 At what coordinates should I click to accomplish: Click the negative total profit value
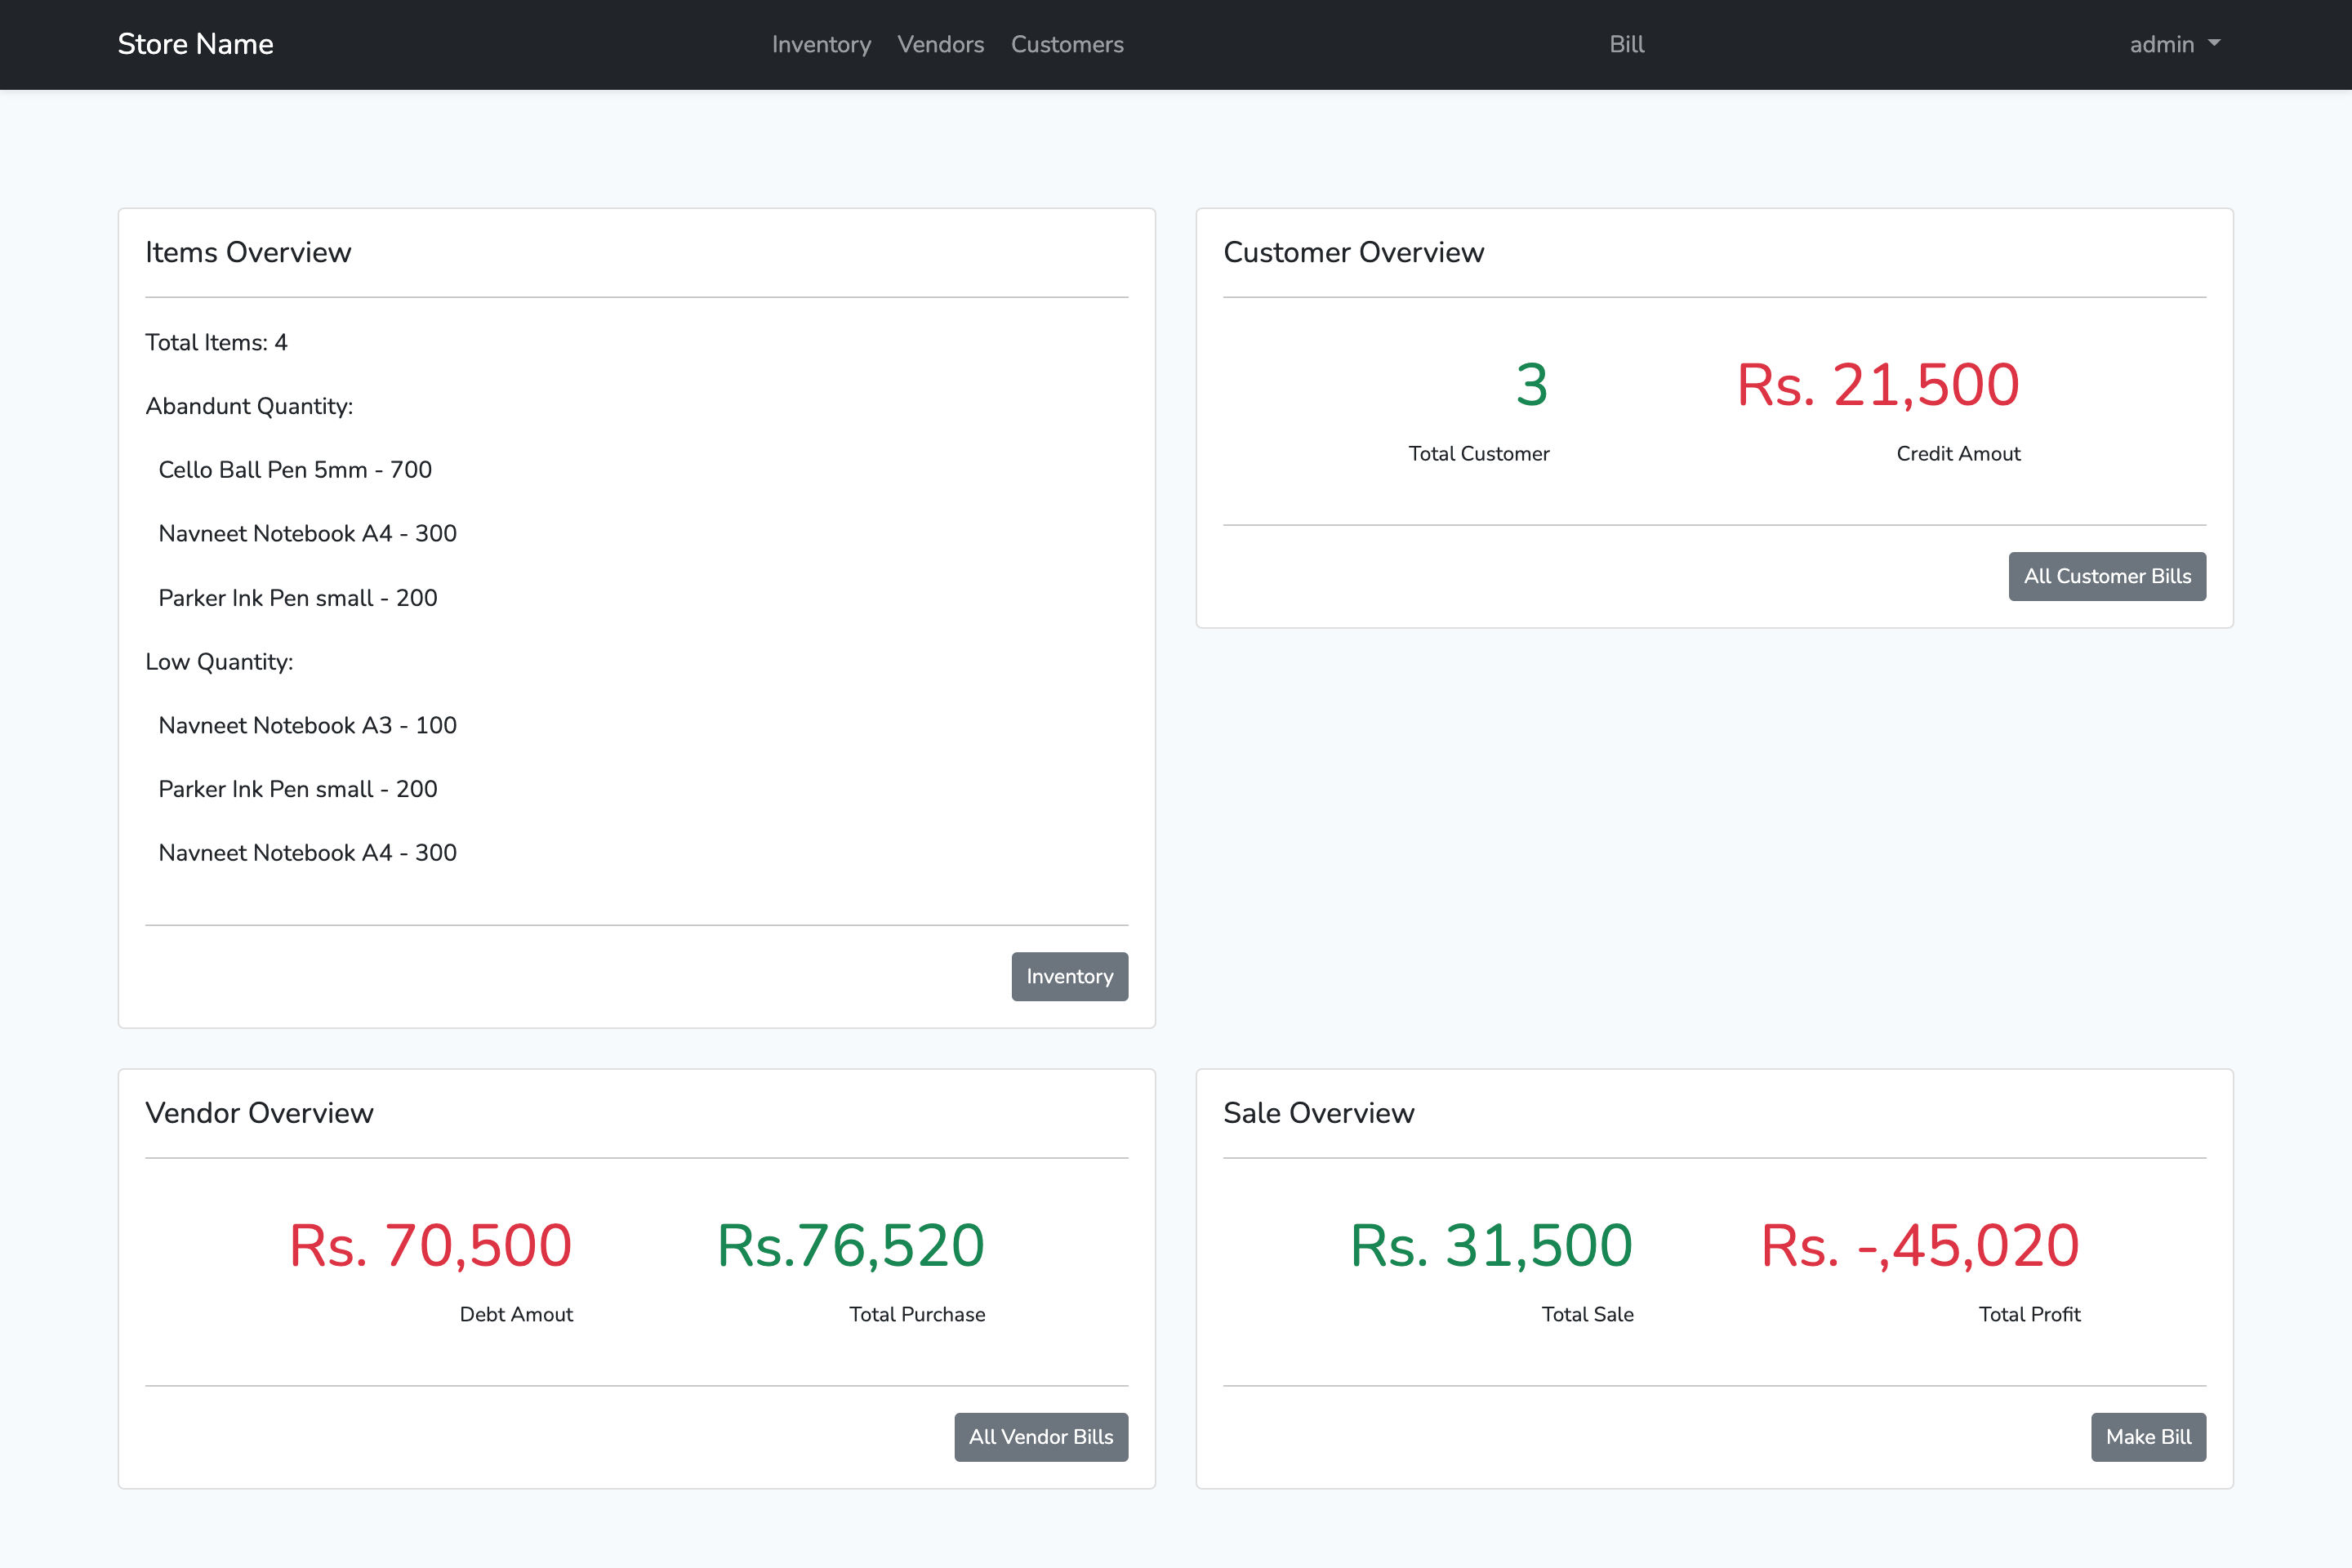pyautogui.click(x=1919, y=1246)
